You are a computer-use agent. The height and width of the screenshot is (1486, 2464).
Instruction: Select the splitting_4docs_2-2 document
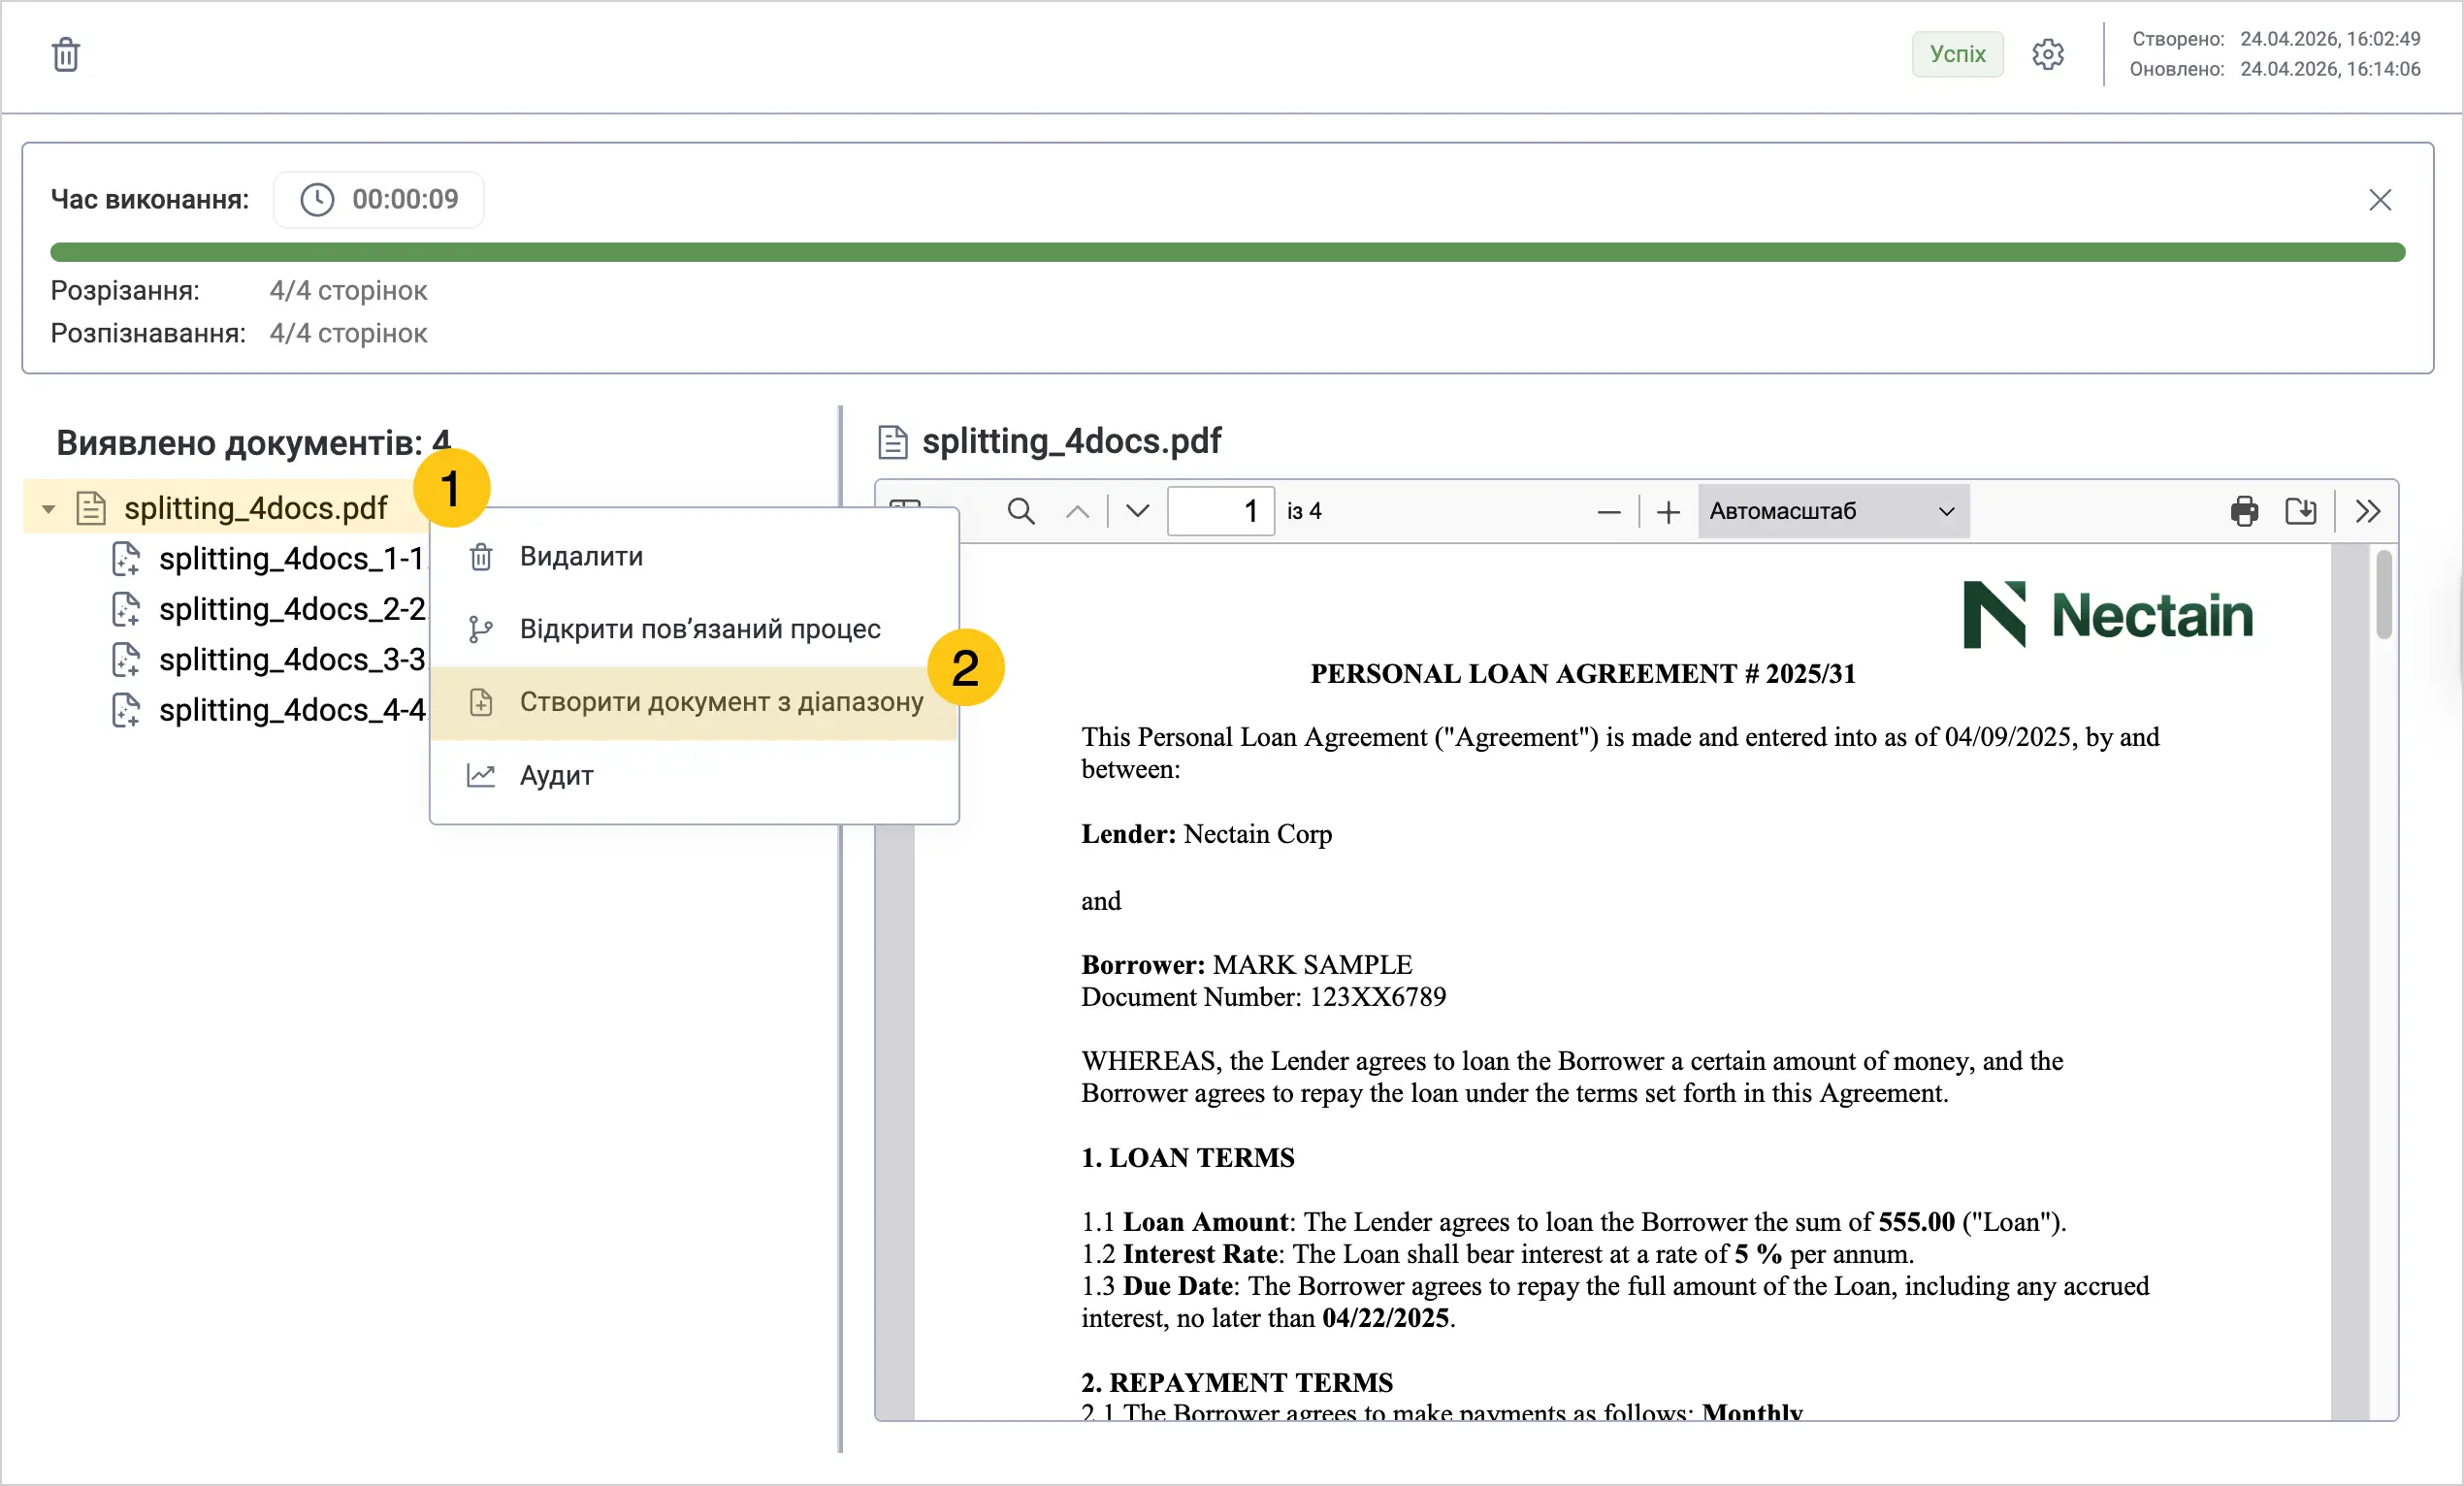(x=292, y=608)
